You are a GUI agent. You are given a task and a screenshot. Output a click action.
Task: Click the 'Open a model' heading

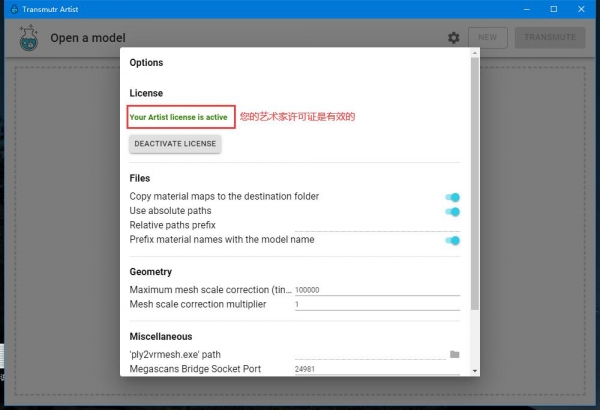[x=88, y=38]
